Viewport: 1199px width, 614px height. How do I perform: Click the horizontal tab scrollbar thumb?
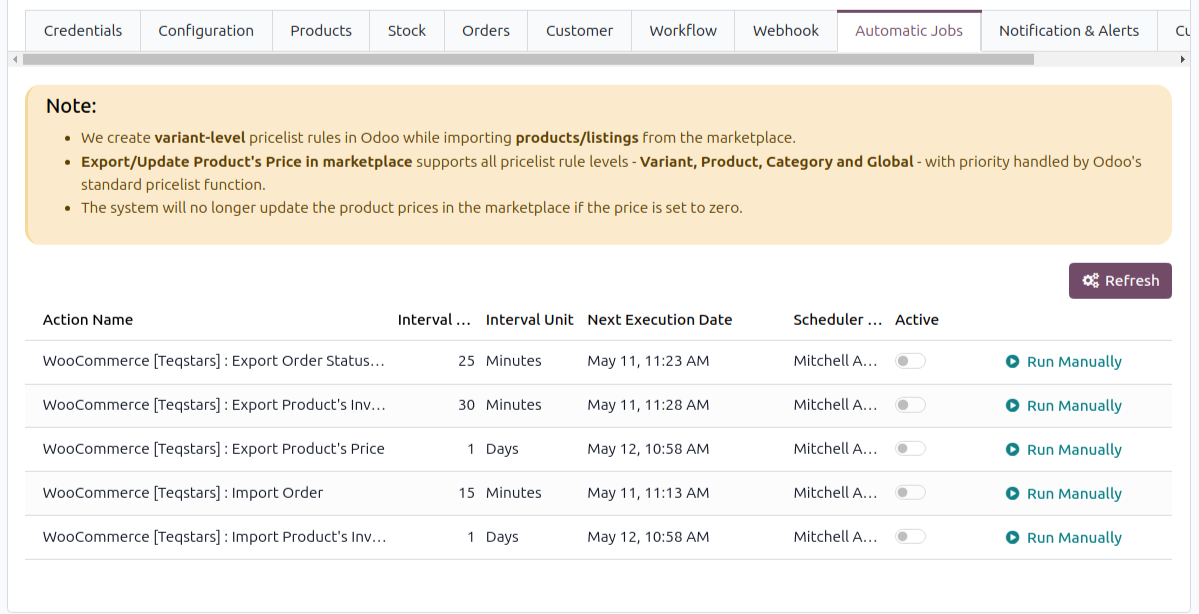(x=528, y=59)
